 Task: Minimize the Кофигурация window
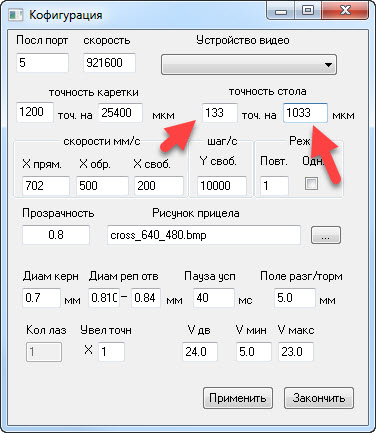[x=281, y=11]
